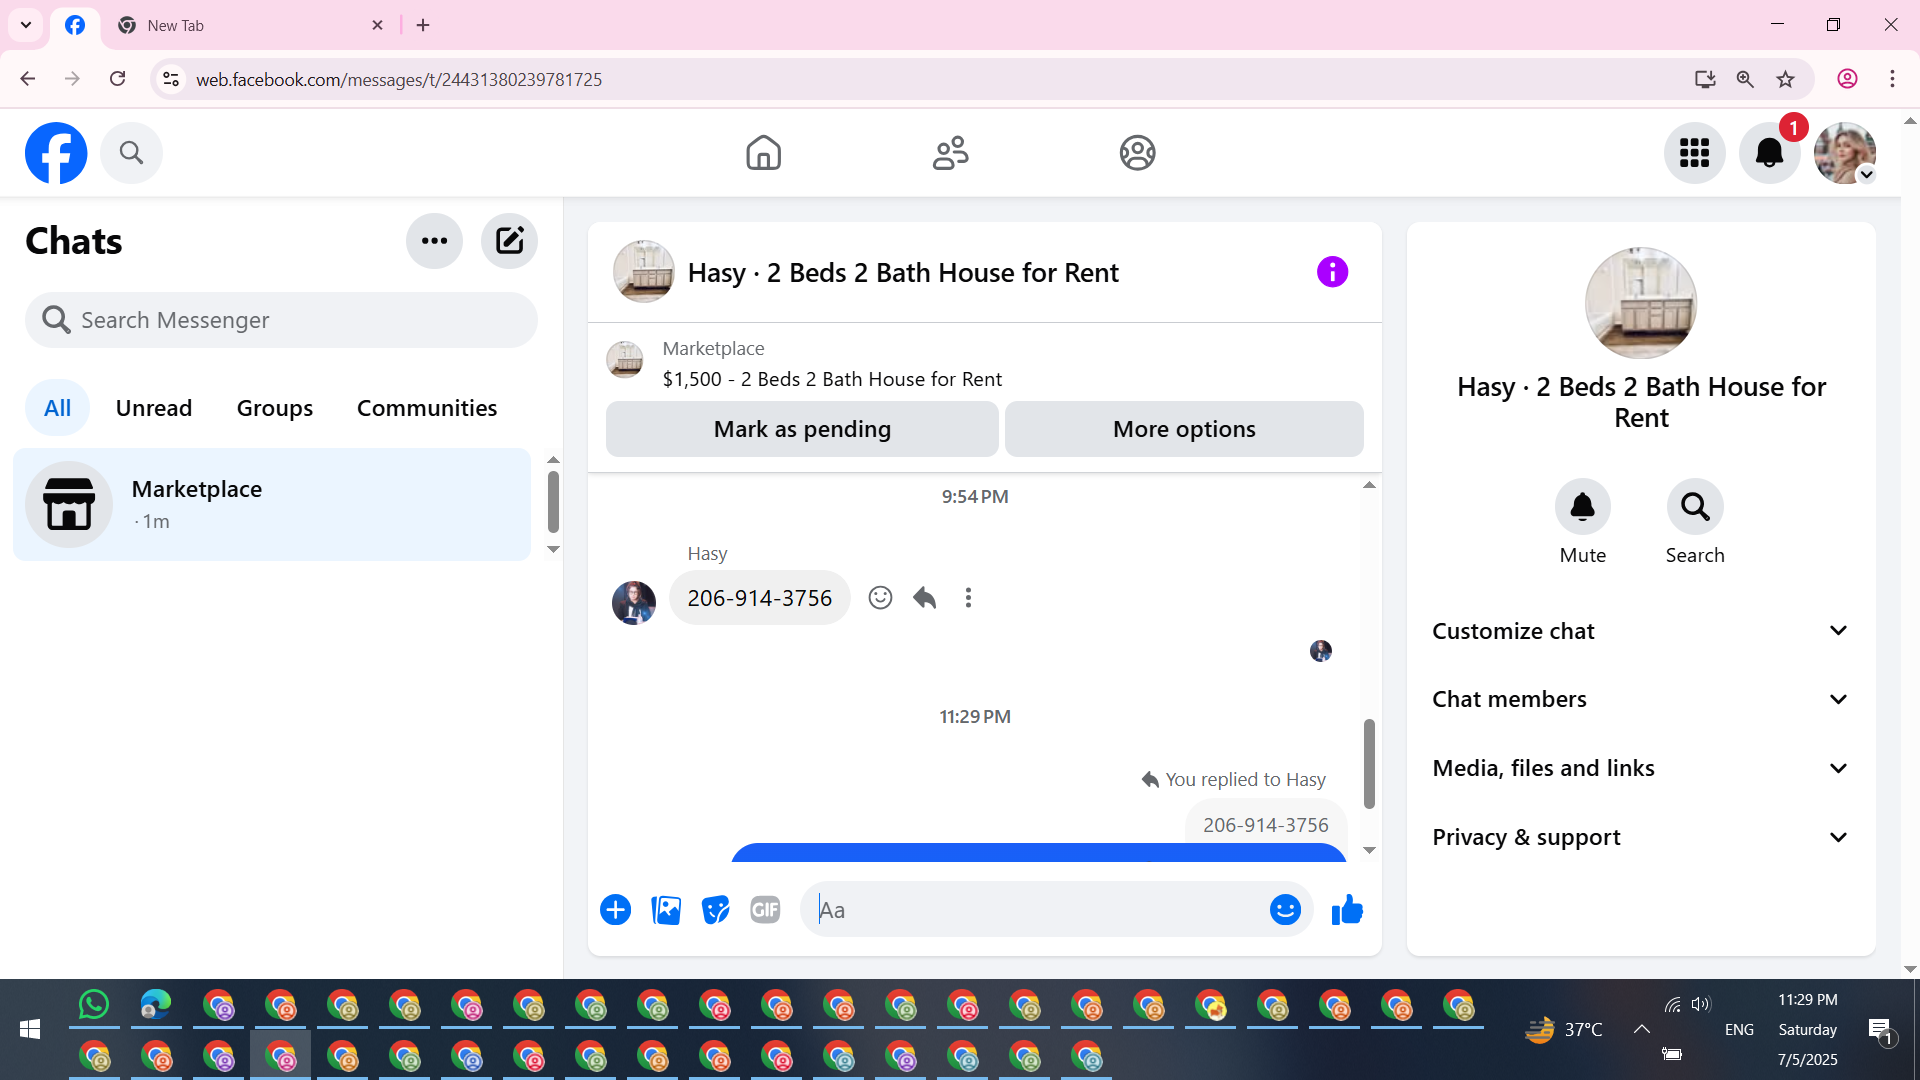
Task: Reply to Hasy's 206-914-3756 message
Action: click(x=924, y=598)
